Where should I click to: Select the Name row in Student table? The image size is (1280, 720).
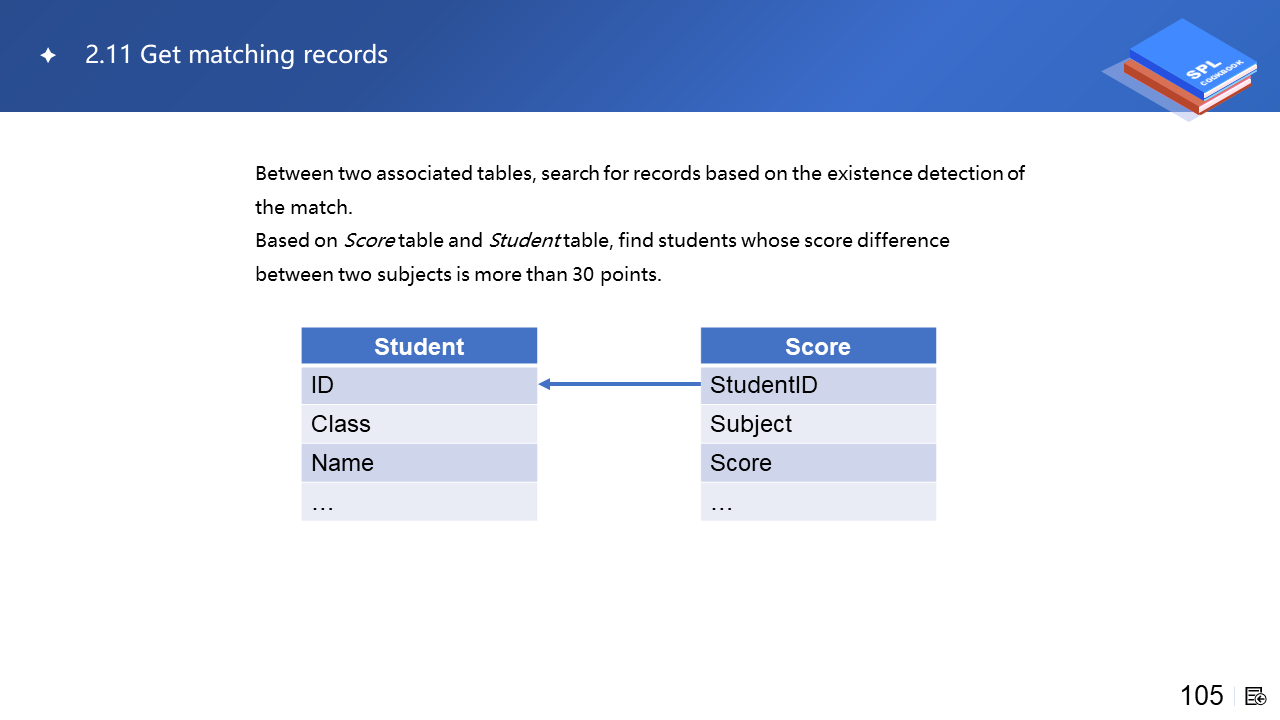pos(419,463)
